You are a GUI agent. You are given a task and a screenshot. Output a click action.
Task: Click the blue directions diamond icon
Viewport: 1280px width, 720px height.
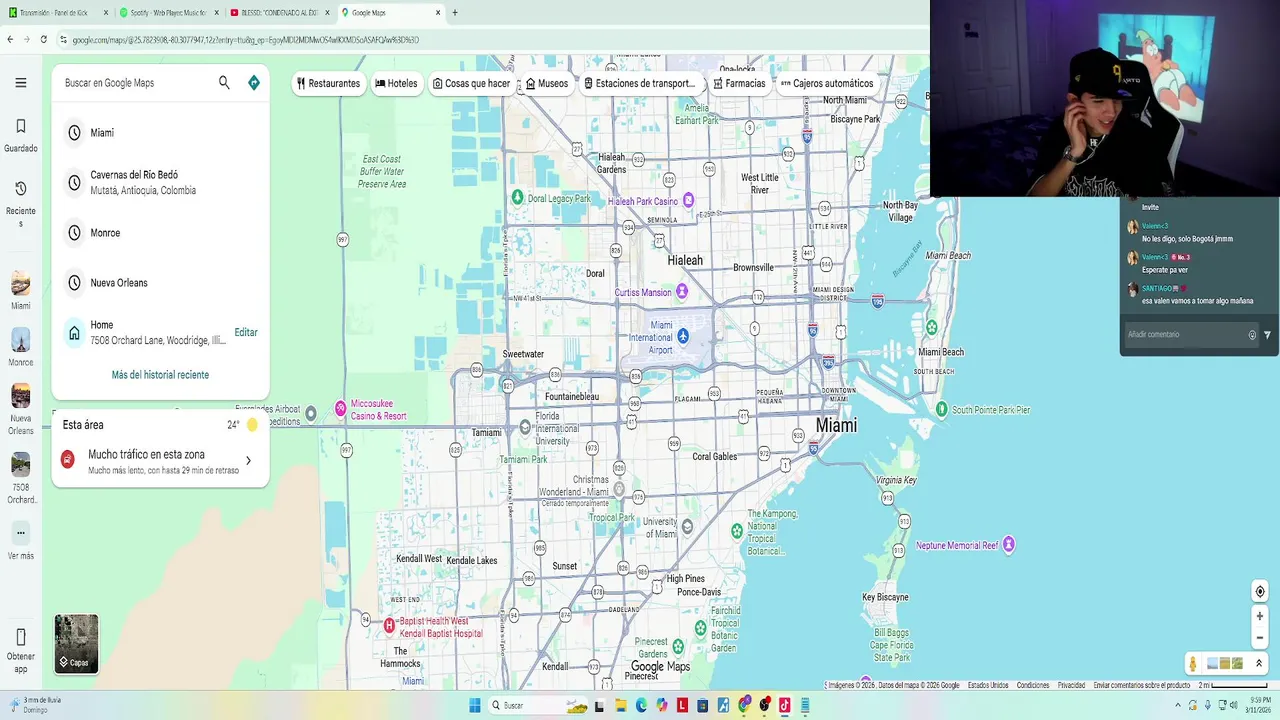254,83
